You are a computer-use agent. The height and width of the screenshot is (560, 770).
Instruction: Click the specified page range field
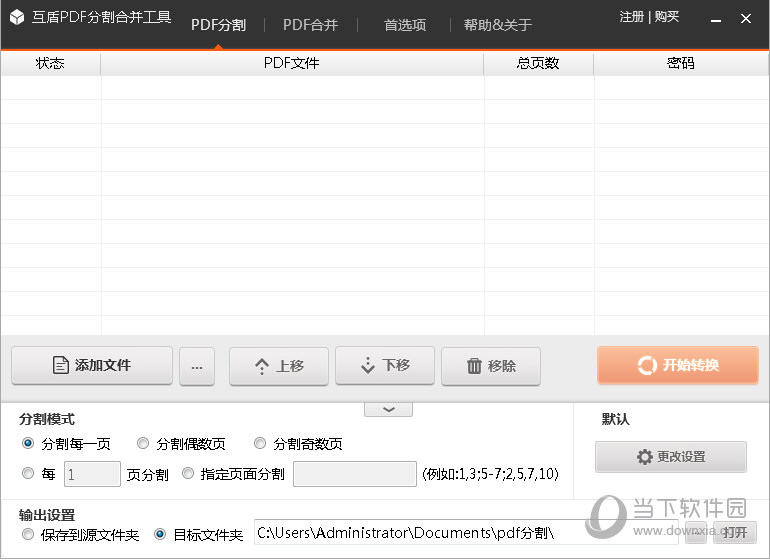[x=355, y=474]
